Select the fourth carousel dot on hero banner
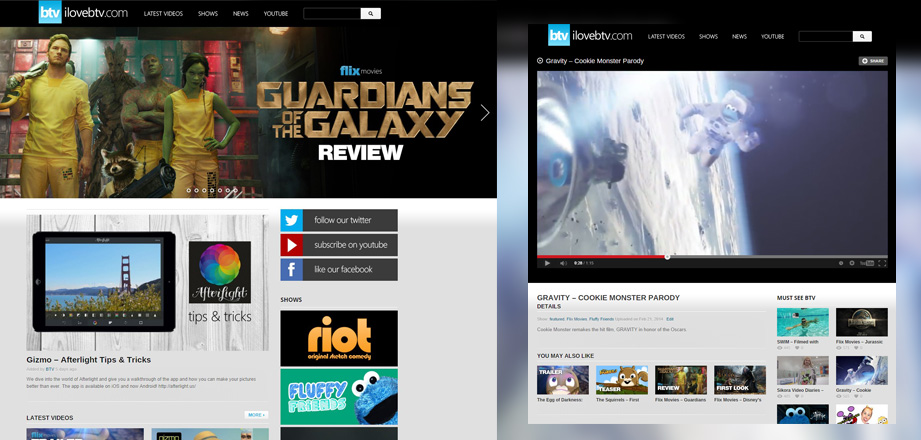The image size is (921, 440). [212, 190]
